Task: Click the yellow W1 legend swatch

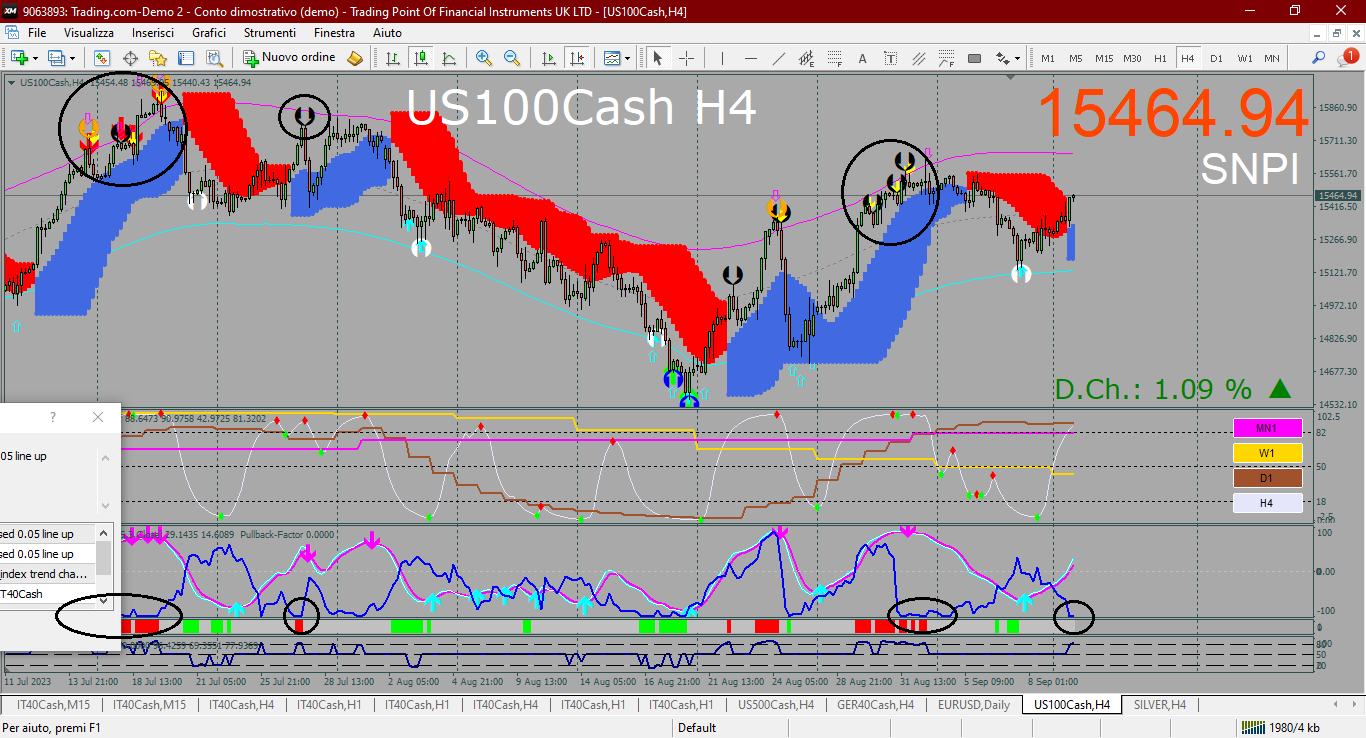Action: click(1267, 453)
